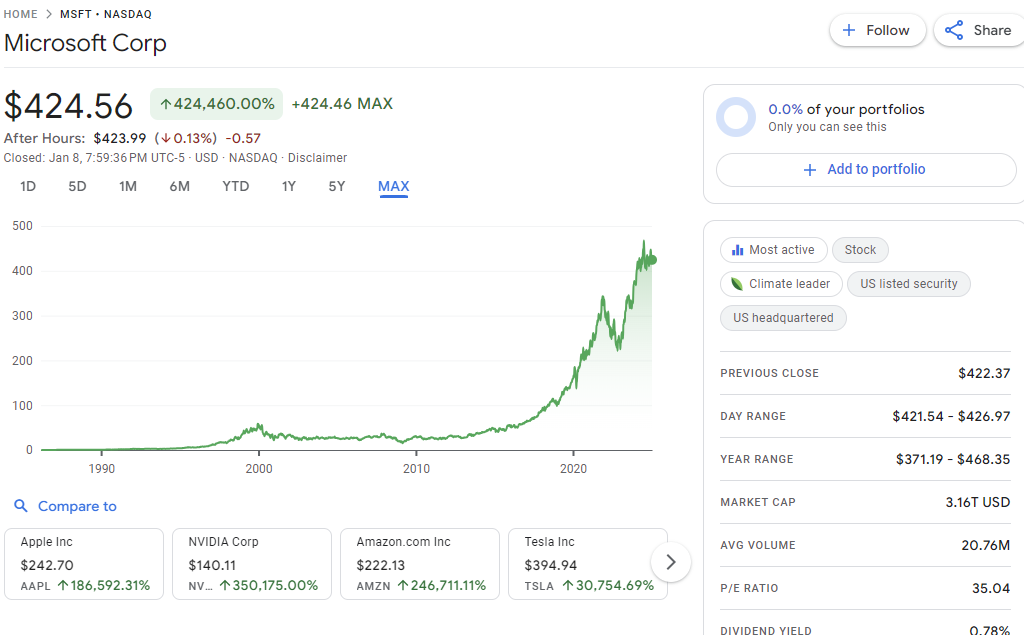
Task: Share this stock page
Action: [x=979, y=30]
